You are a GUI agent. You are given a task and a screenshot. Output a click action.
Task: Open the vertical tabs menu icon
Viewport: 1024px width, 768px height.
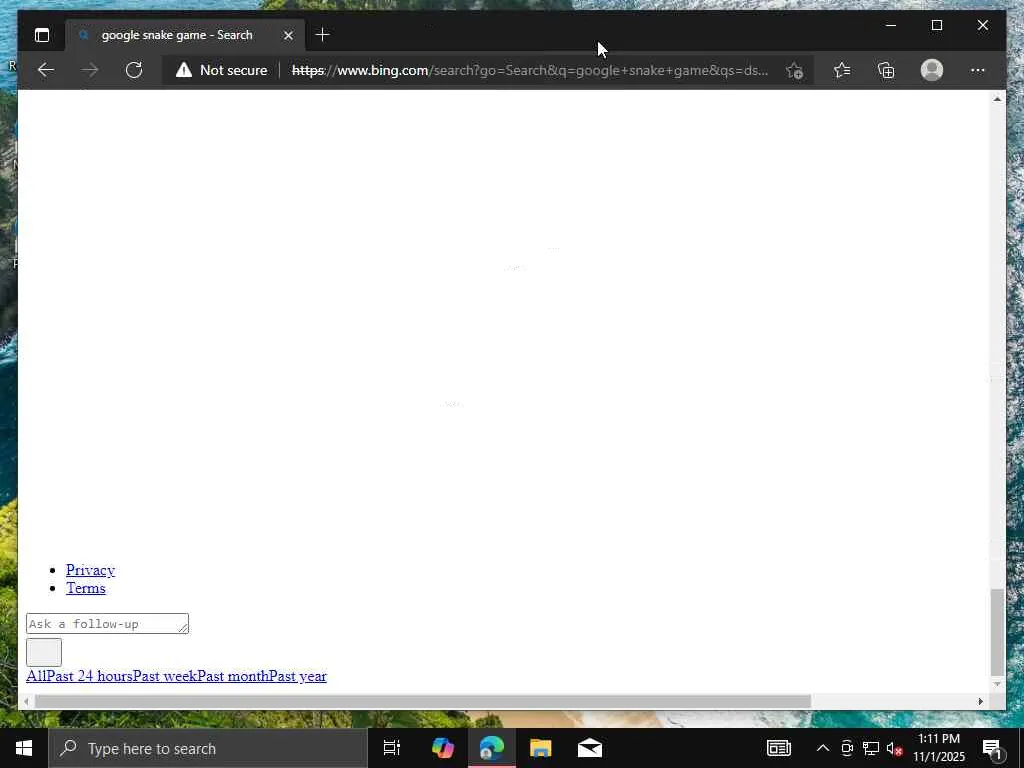[42, 35]
